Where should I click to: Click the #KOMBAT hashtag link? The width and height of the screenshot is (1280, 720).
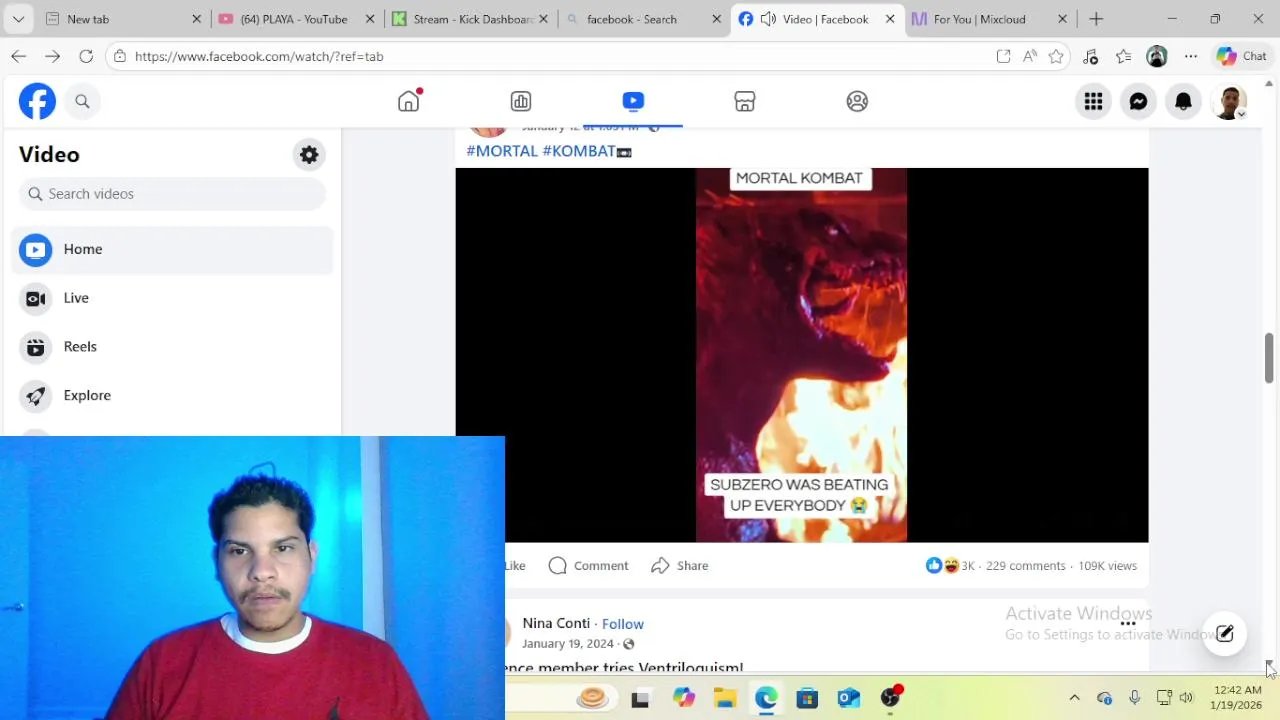pos(579,151)
